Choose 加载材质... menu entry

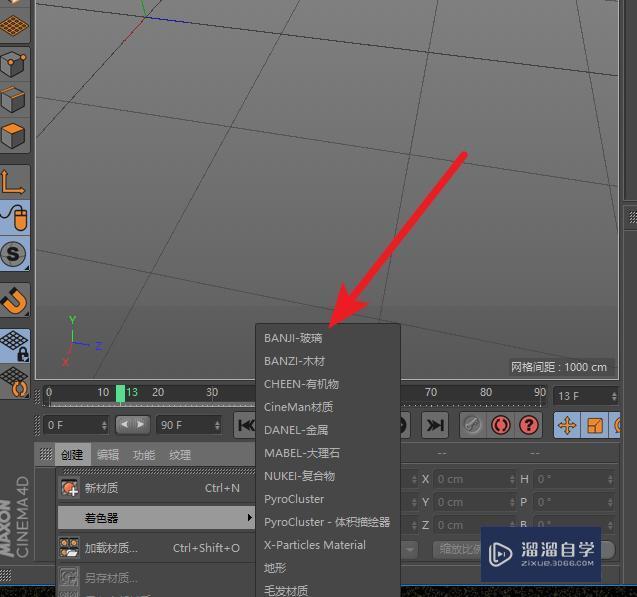pos(156,548)
